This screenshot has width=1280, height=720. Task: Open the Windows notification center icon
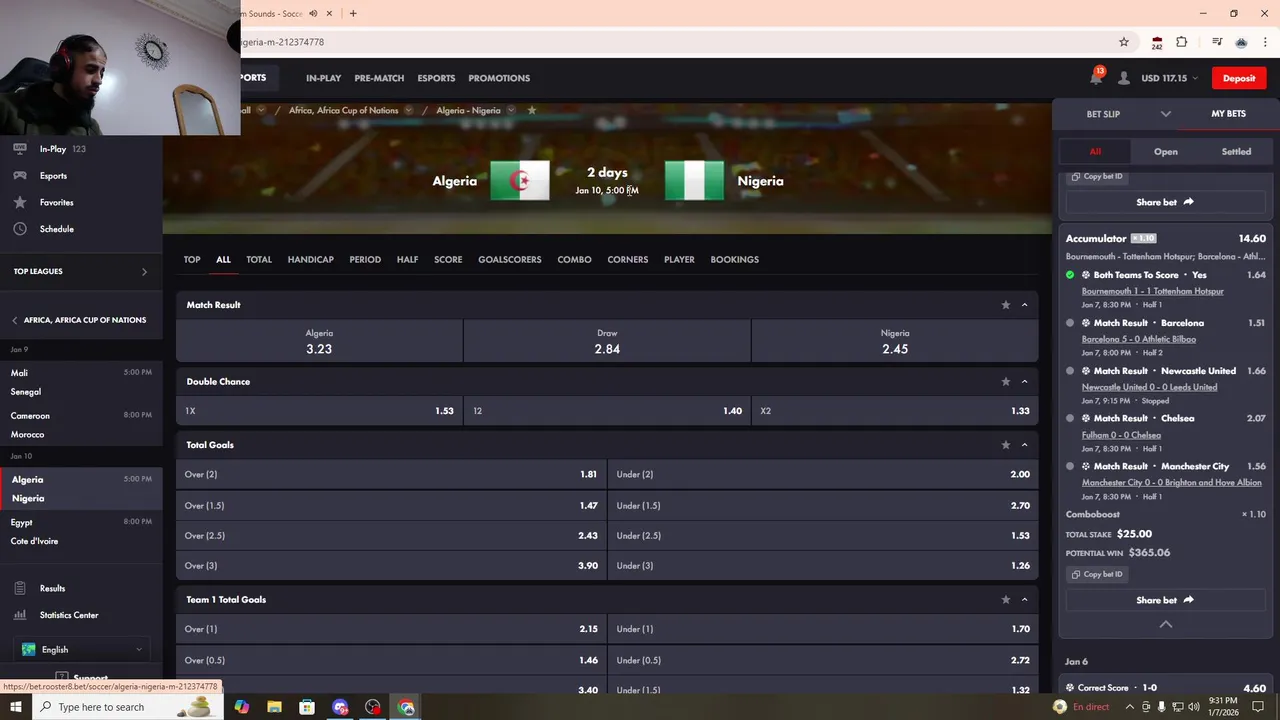tap(1259, 707)
